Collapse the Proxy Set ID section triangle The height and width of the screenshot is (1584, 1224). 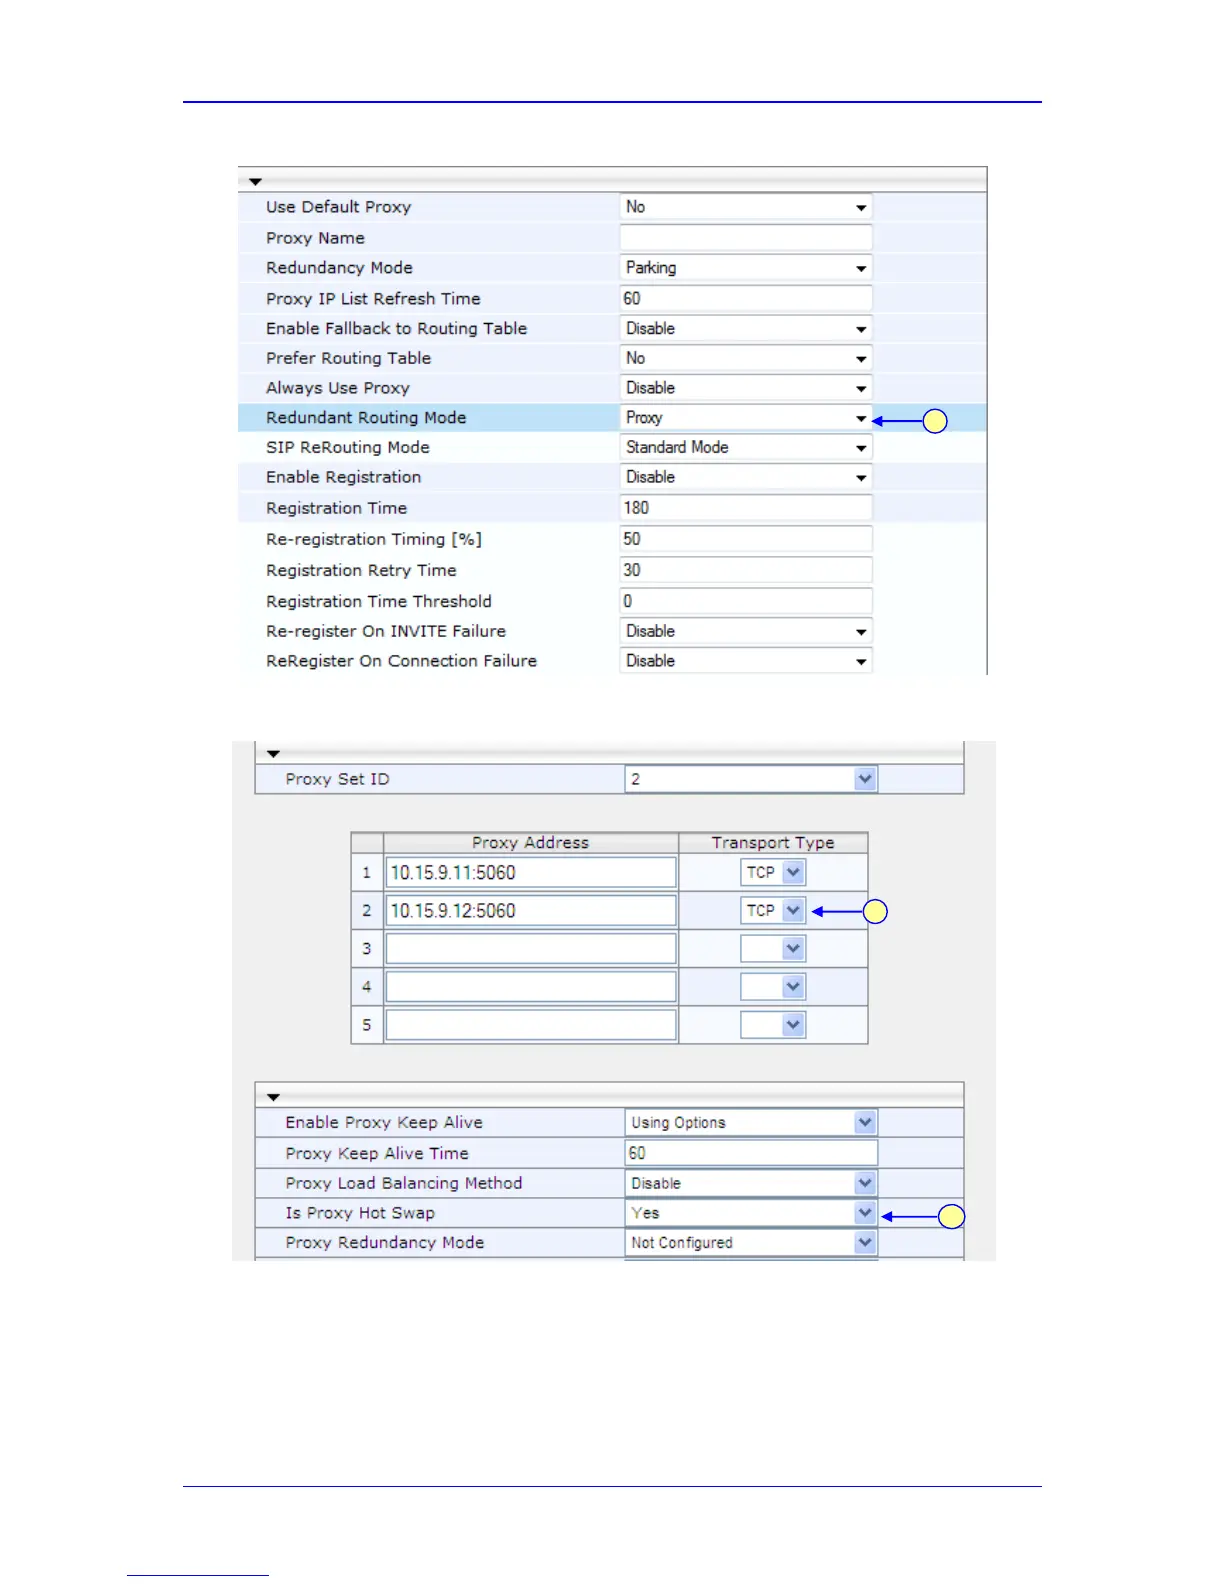point(273,754)
